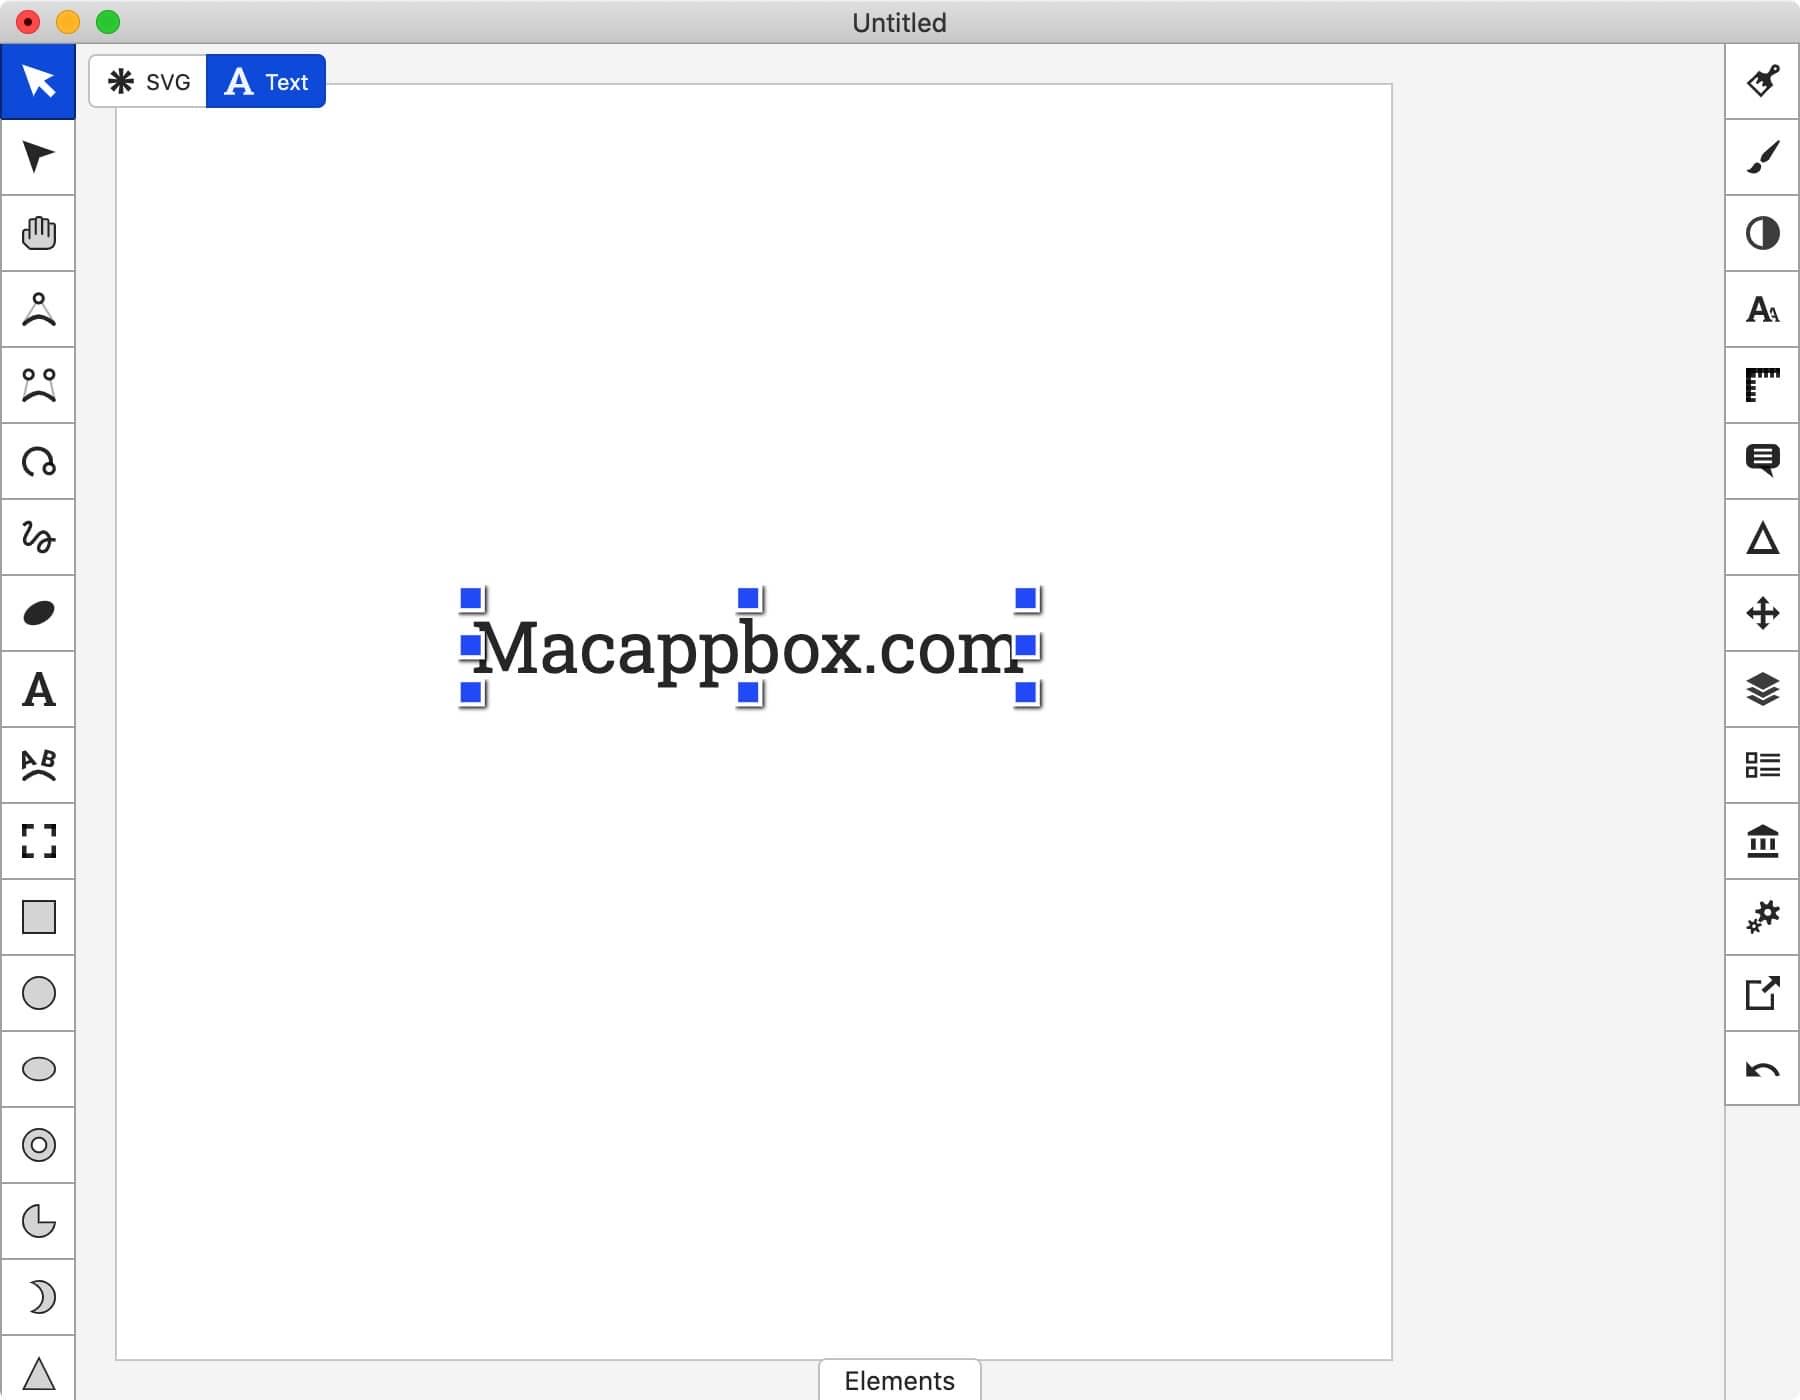Screen dimensions: 1800x1400
Task: Select the single-point pen curve tool
Action: 38,309
